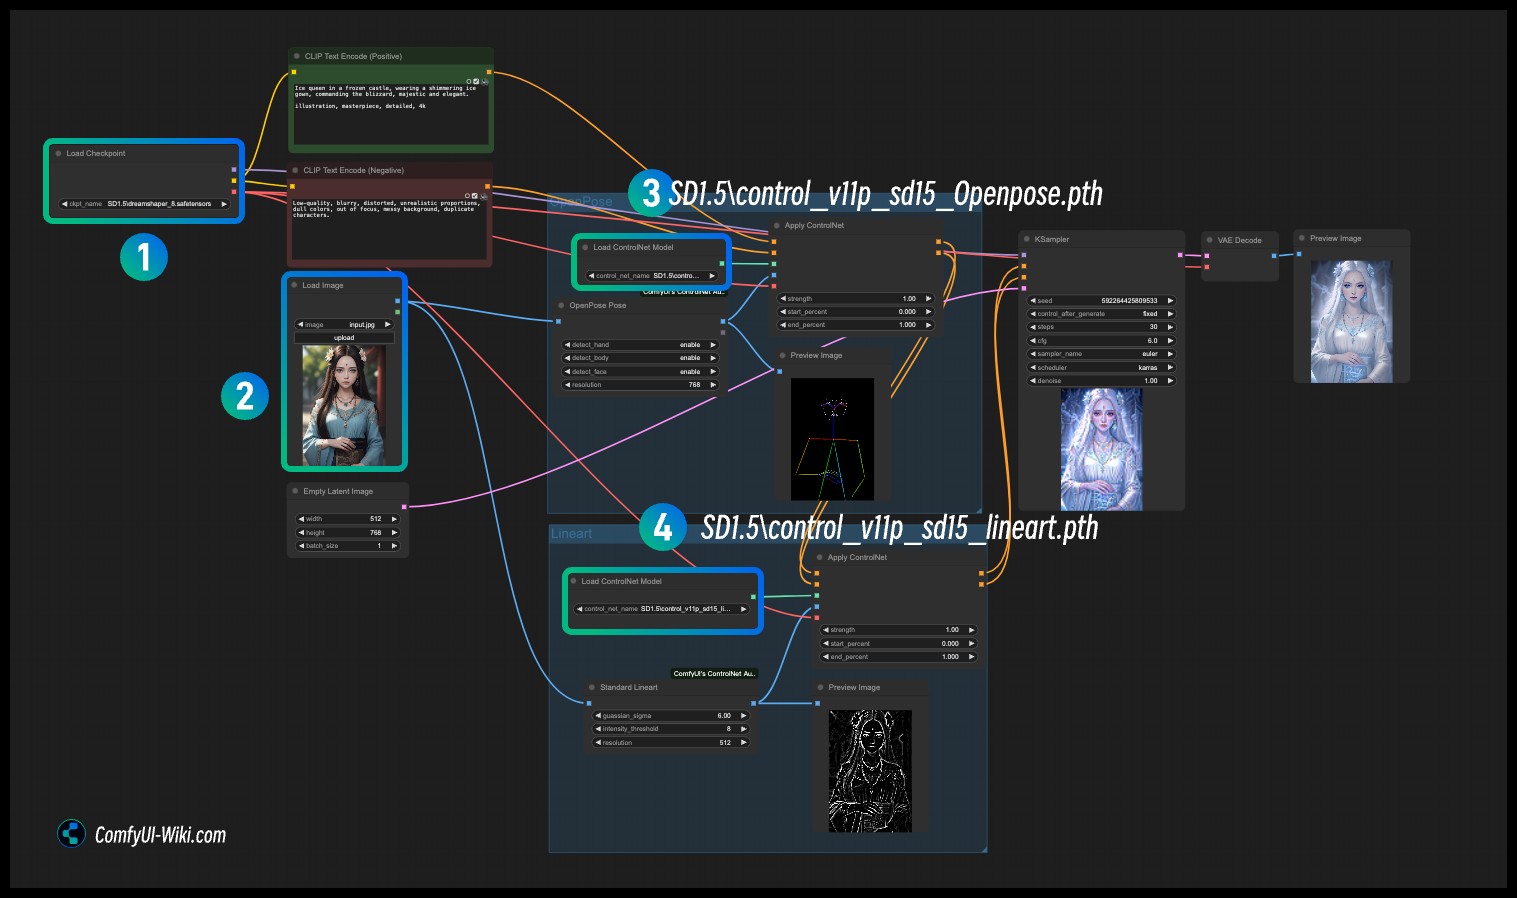Open control_net_name selector in OpenPose group
The width and height of the screenshot is (1517, 898).
652,276
